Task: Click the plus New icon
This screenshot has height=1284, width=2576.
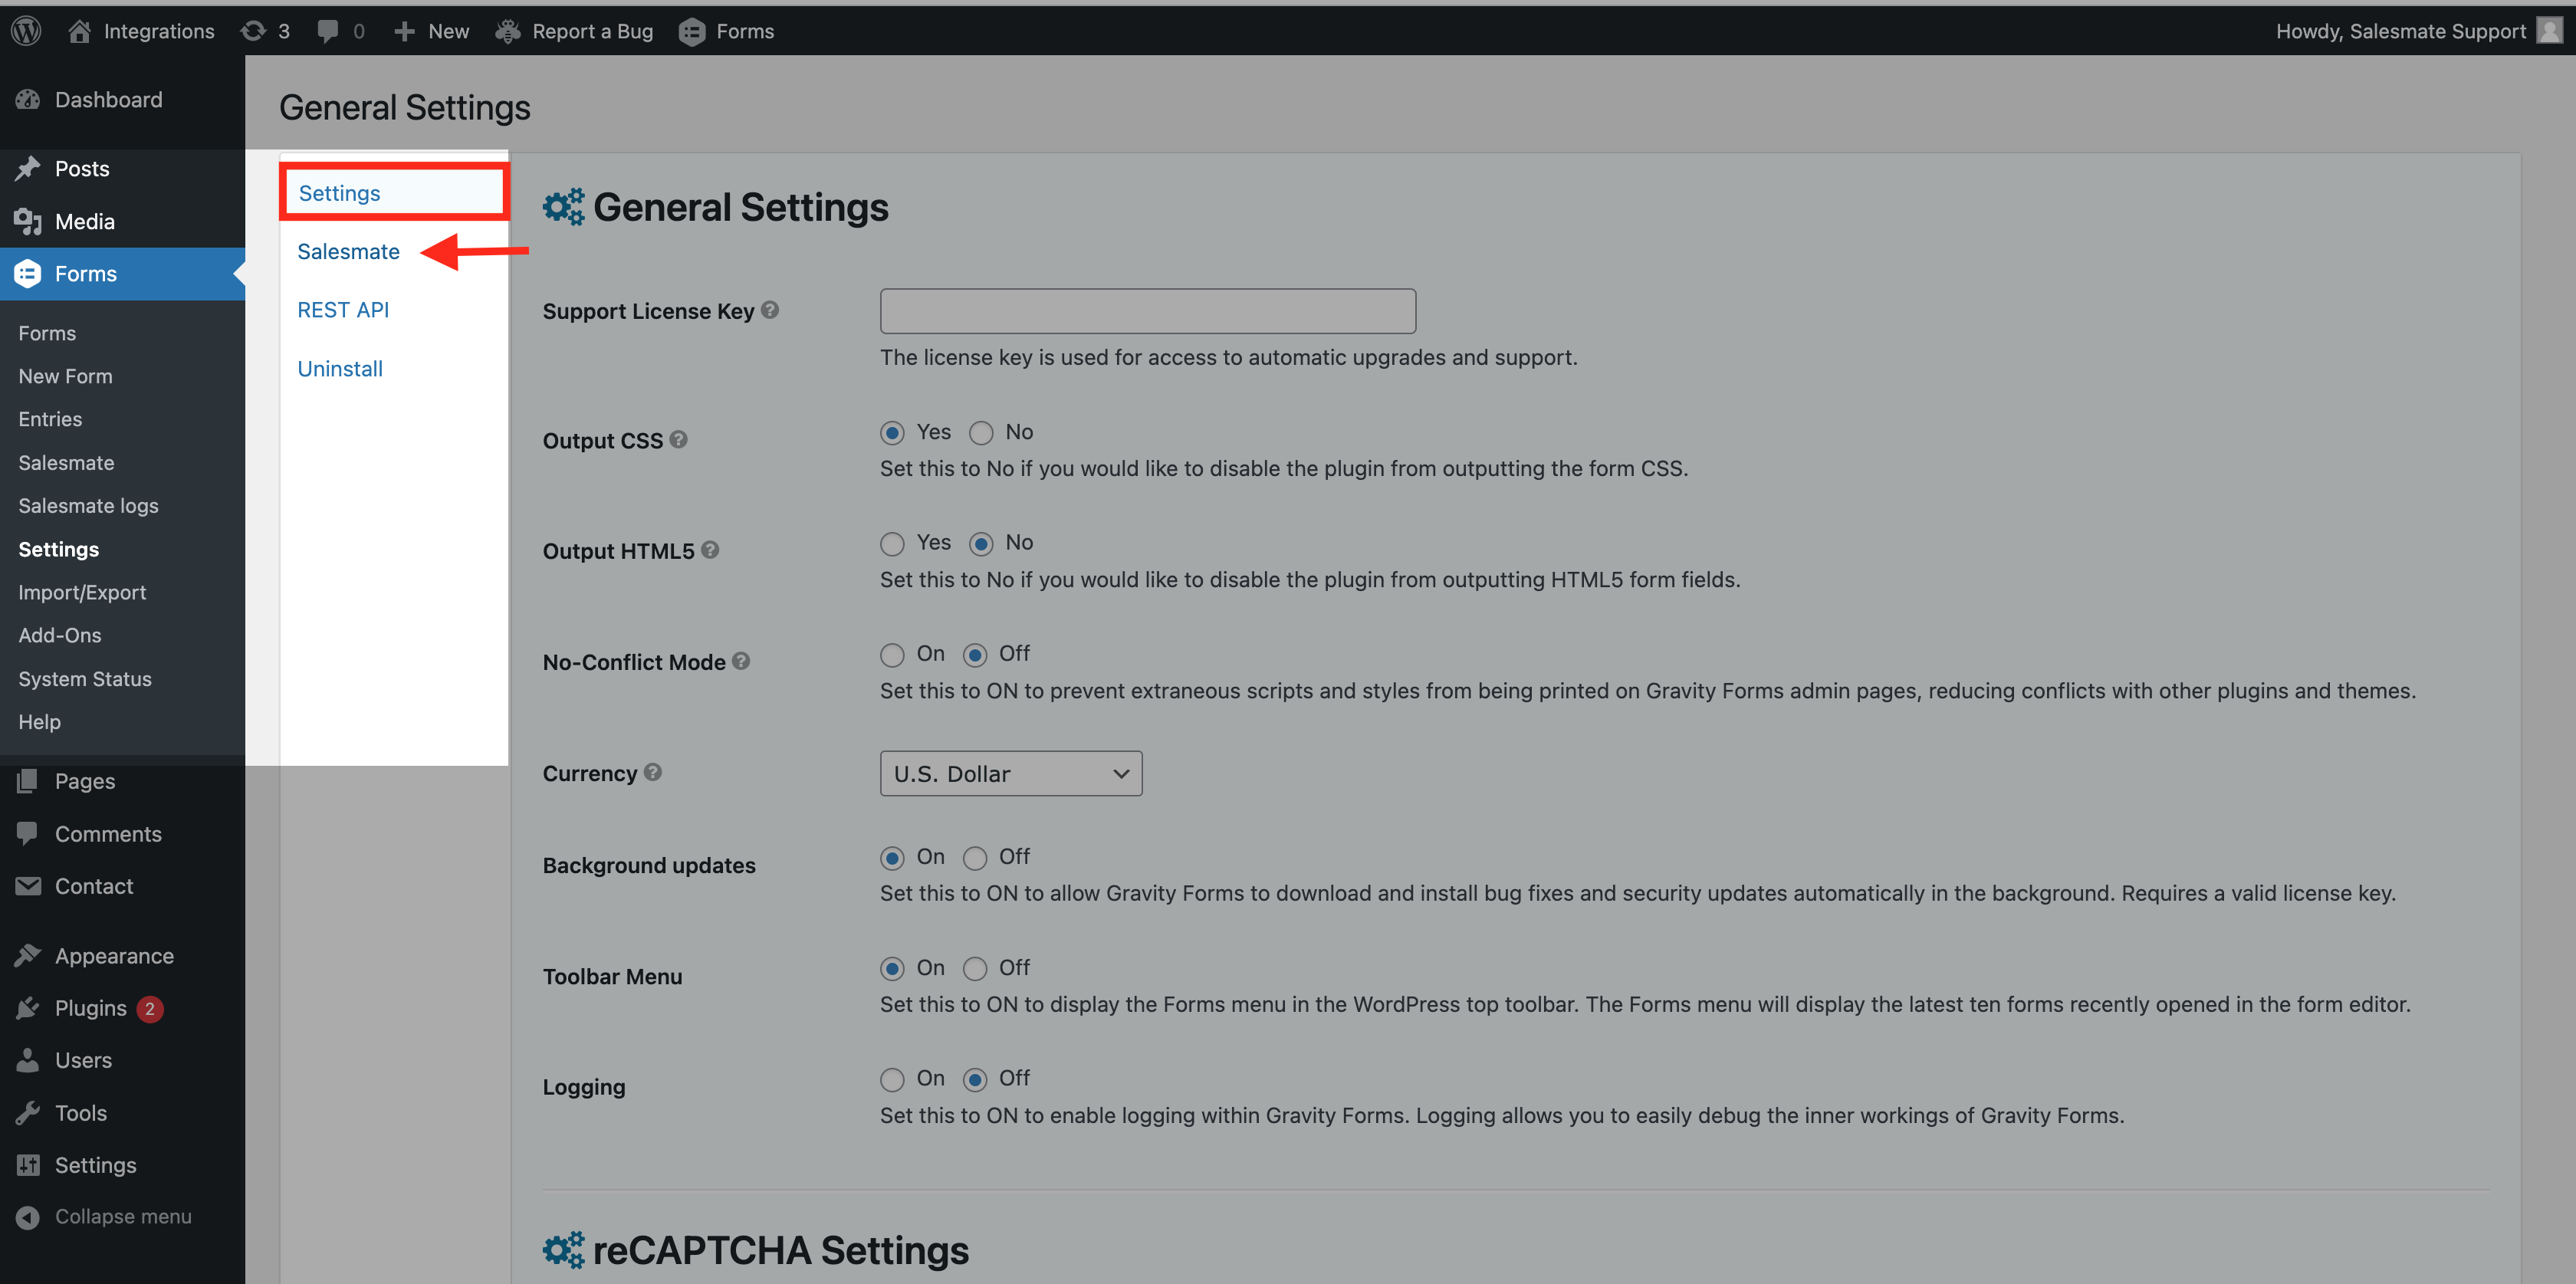Action: click(404, 31)
